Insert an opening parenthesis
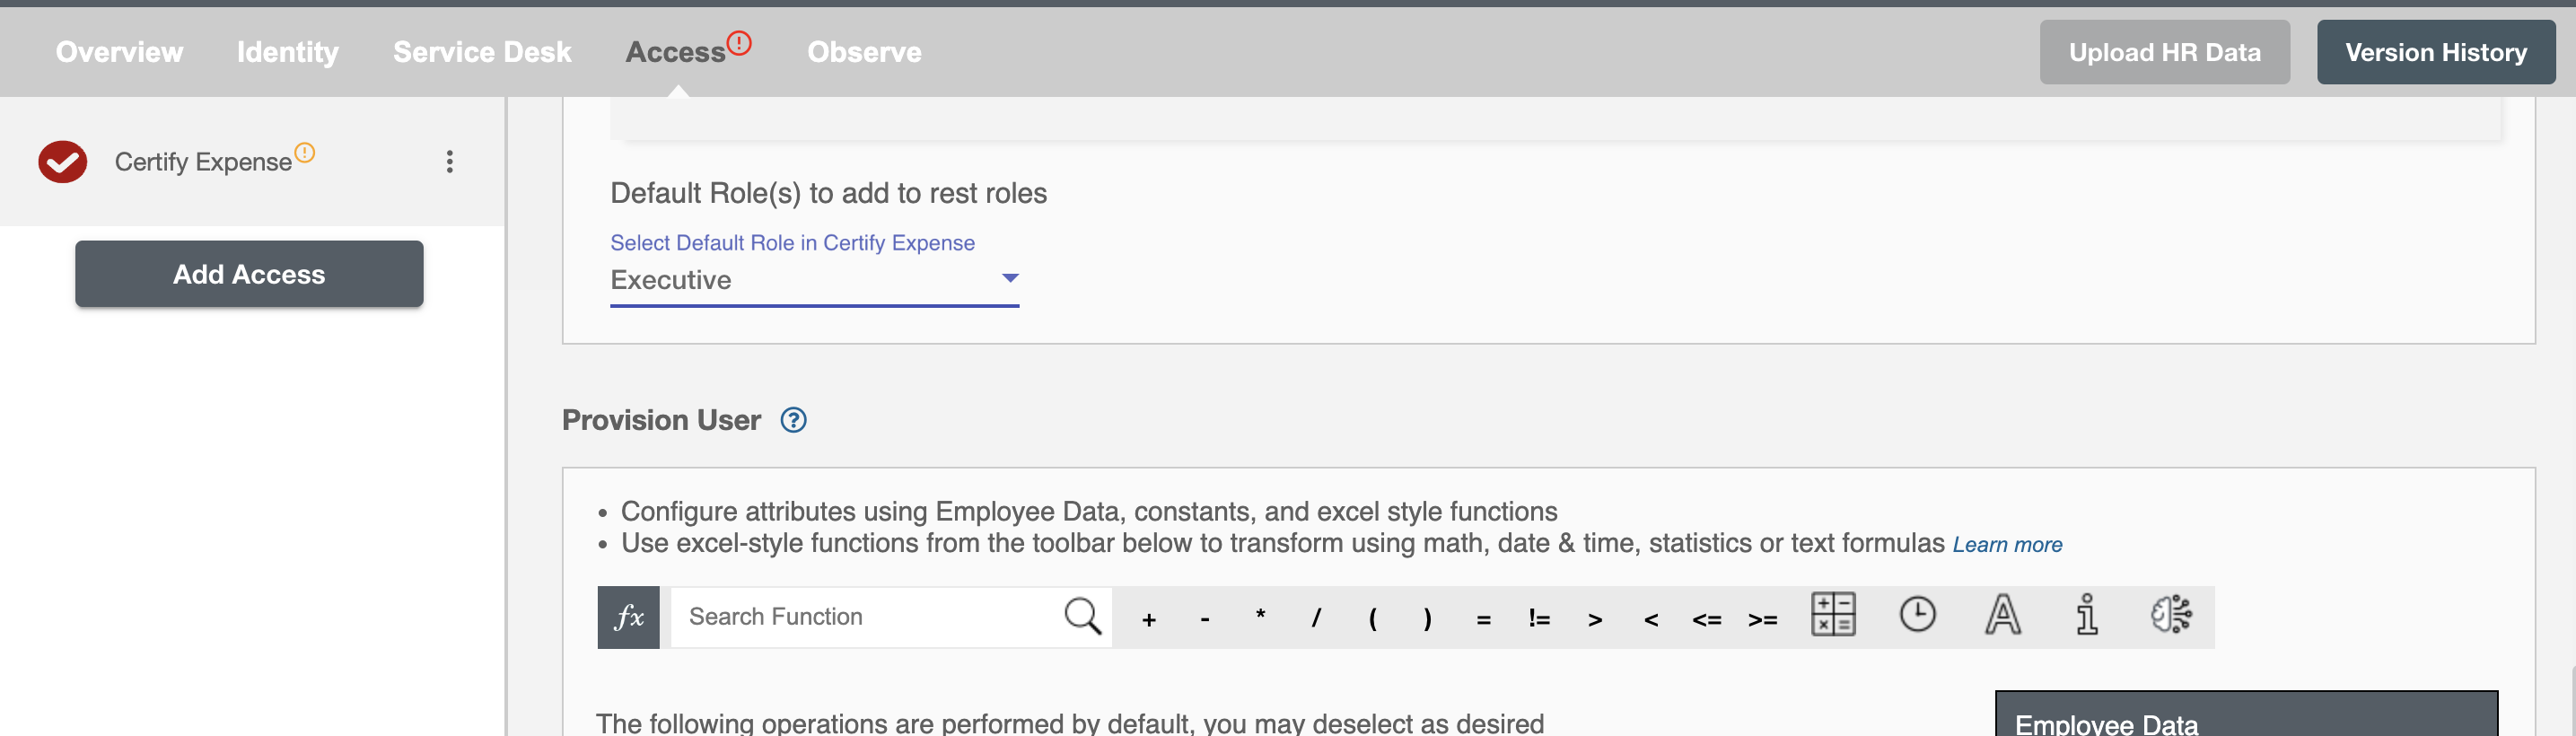This screenshot has width=2576, height=736. [x=1372, y=619]
